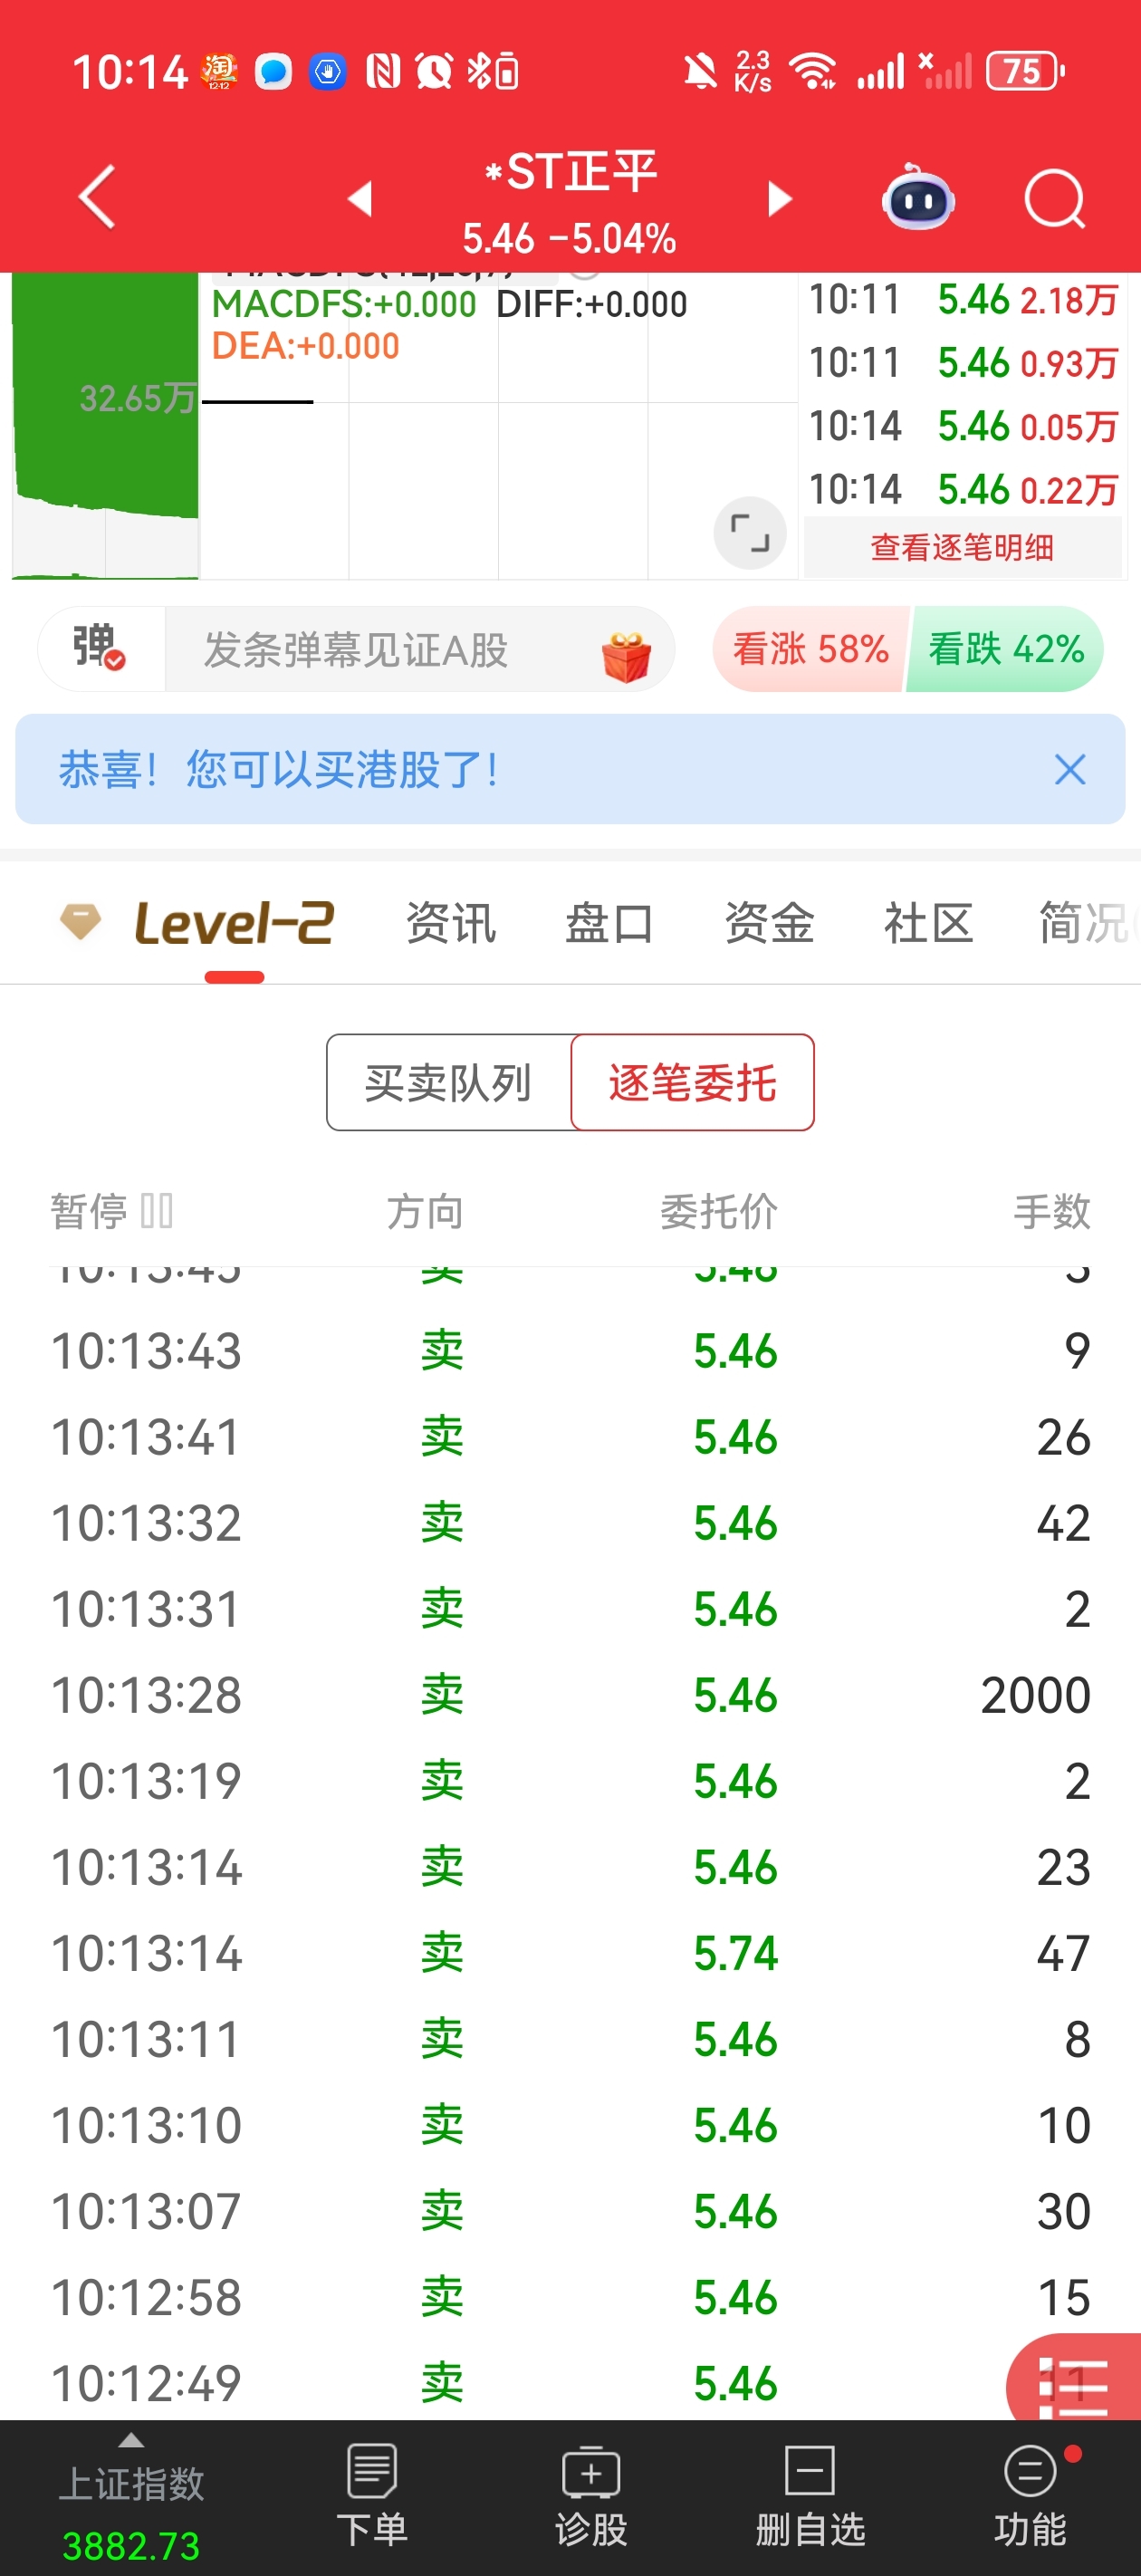Tap the battery 75 status icon
Viewport: 1141px width, 2576px height.
point(1025,71)
